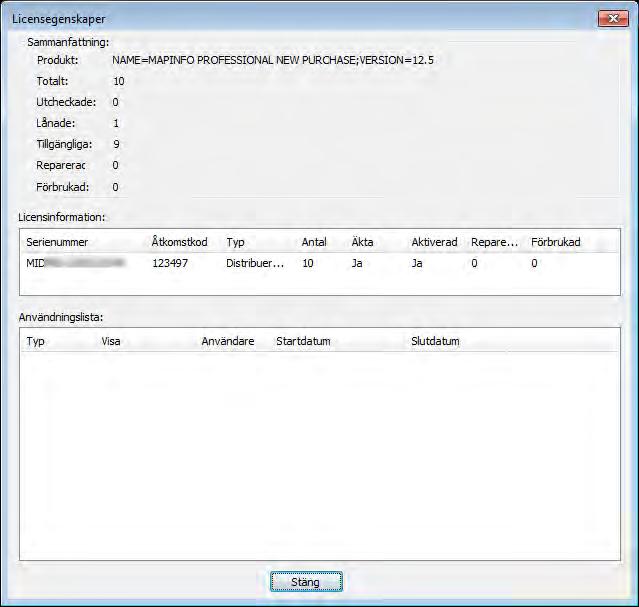Click the Aktiverad column header
Screen dimensions: 639x607
point(434,242)
